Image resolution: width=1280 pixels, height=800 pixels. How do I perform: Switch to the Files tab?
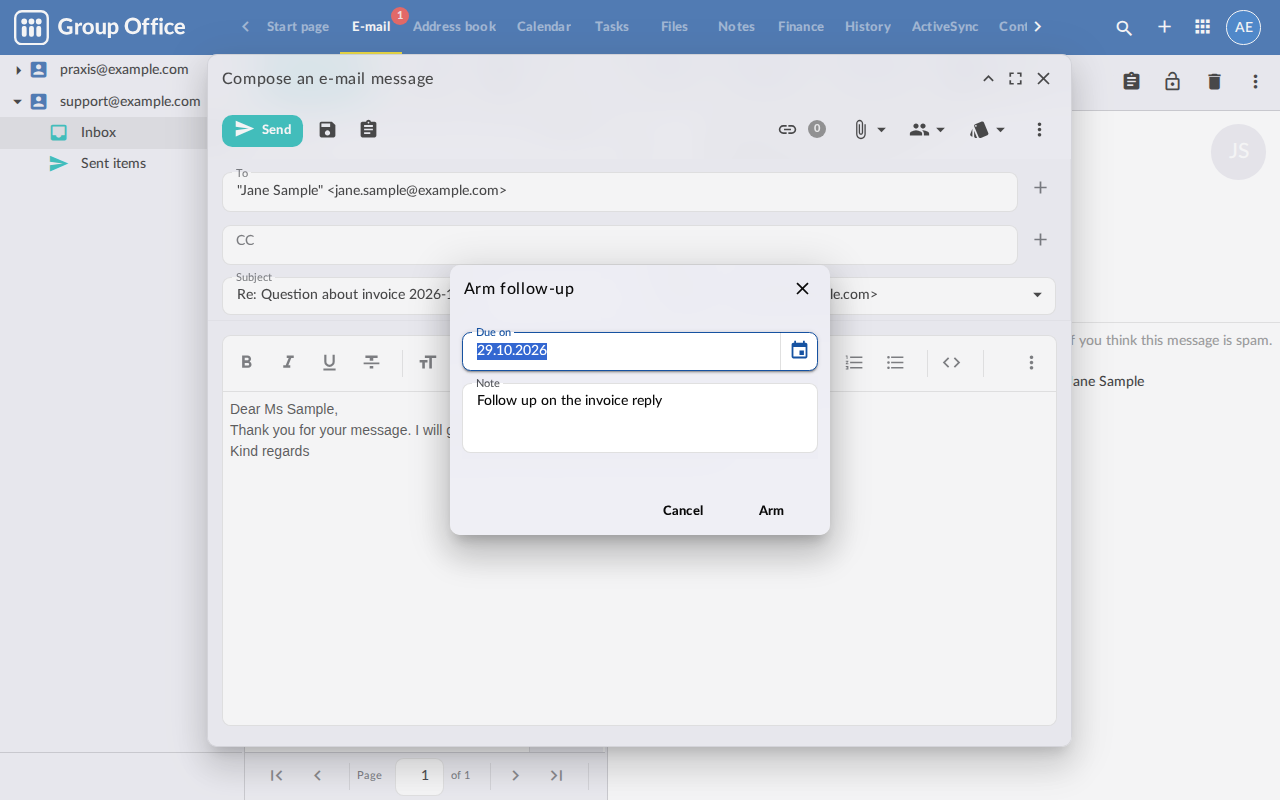[x=675, y=27]
